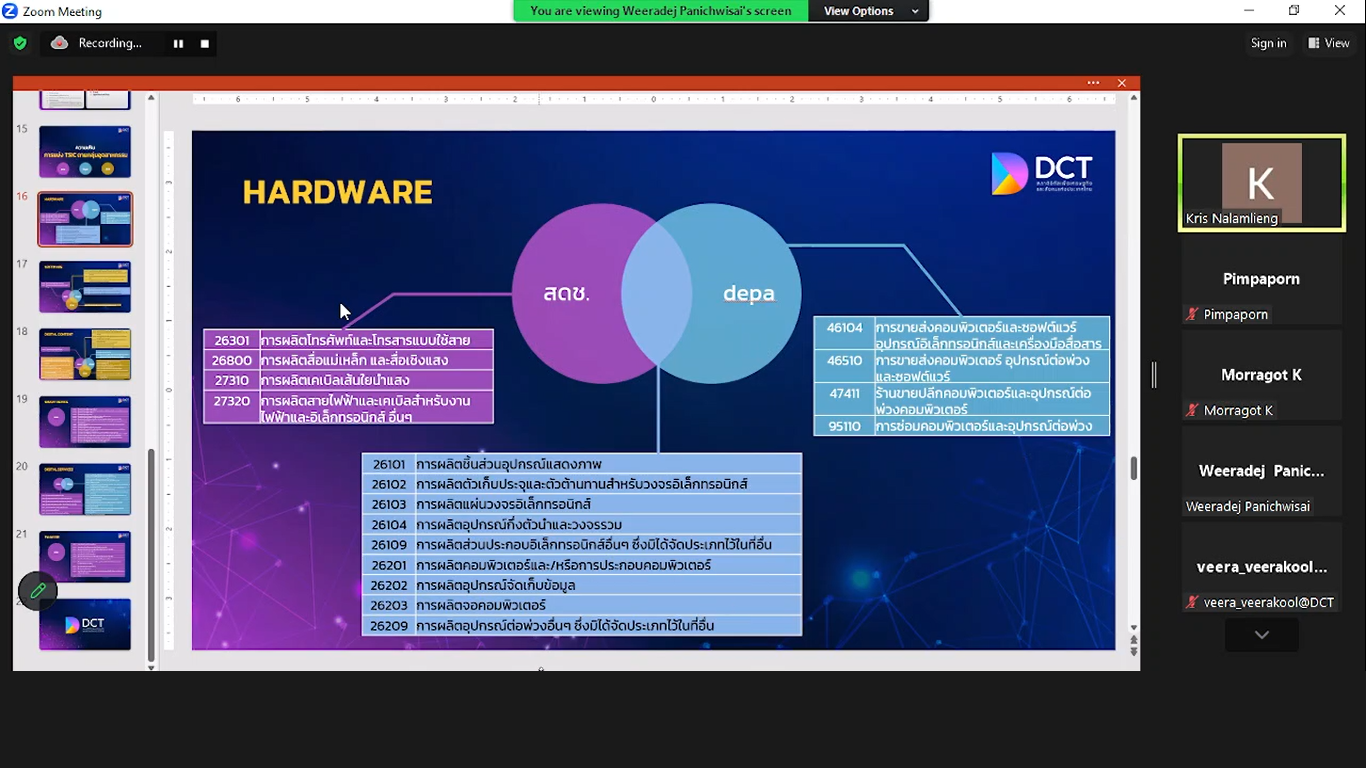Image resolution: width=1366 pixels, height=768 pixels.
Task: Click the next slide double-arrow button
Action: [1133, 652]
